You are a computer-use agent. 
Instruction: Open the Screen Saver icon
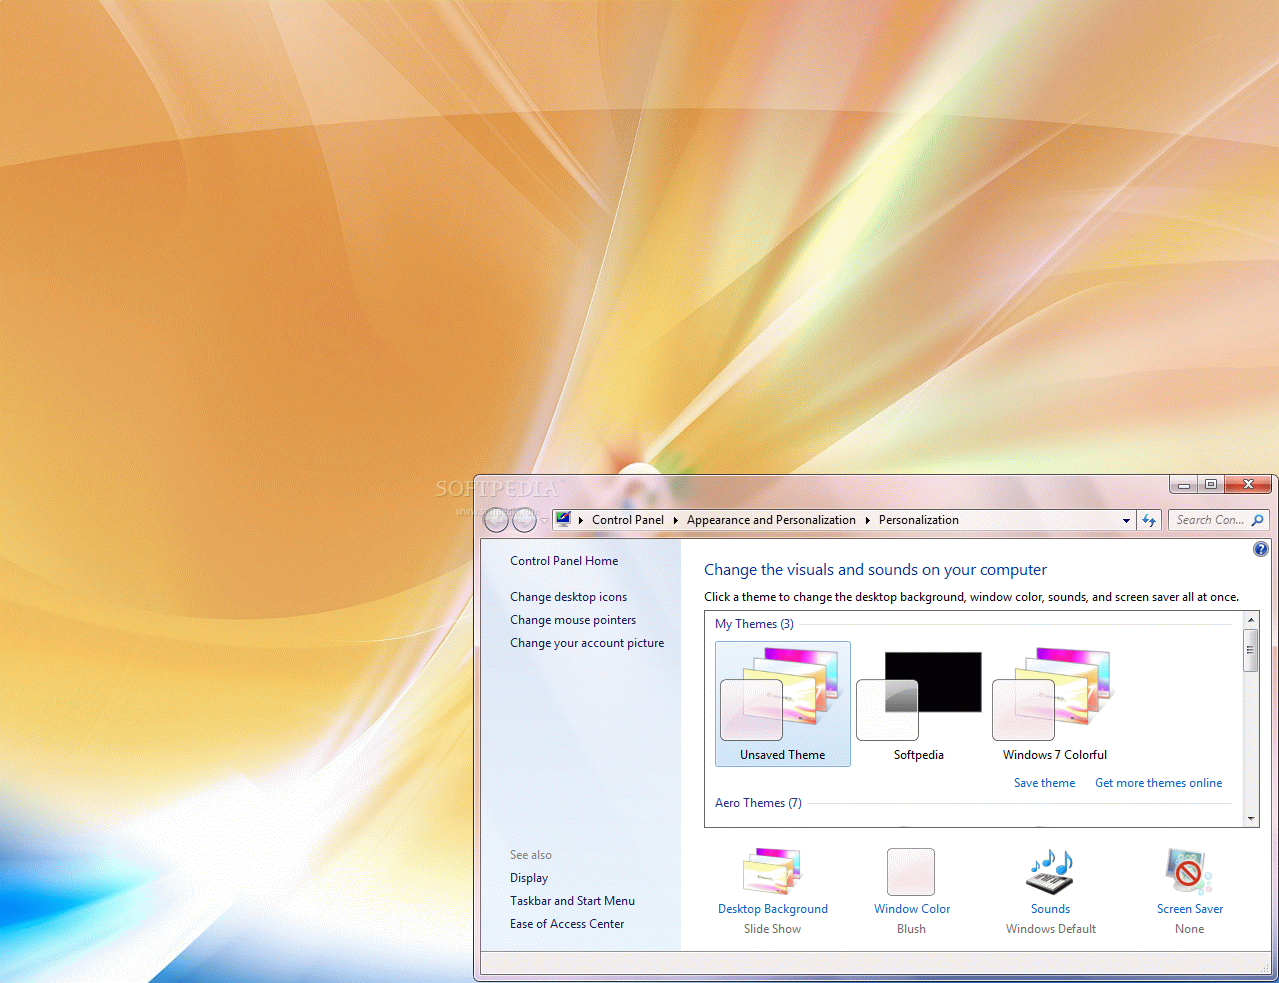coord(1189,871)
